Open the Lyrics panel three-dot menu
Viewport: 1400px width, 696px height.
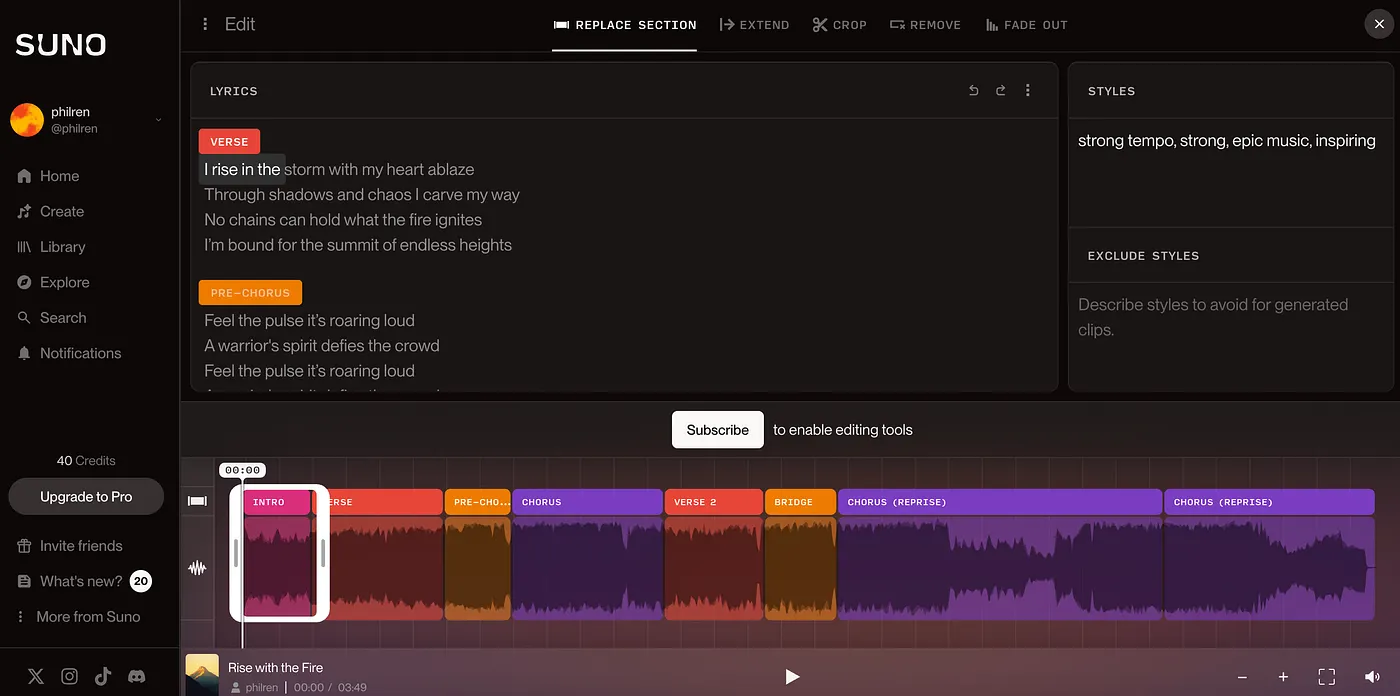(1027, 91)
